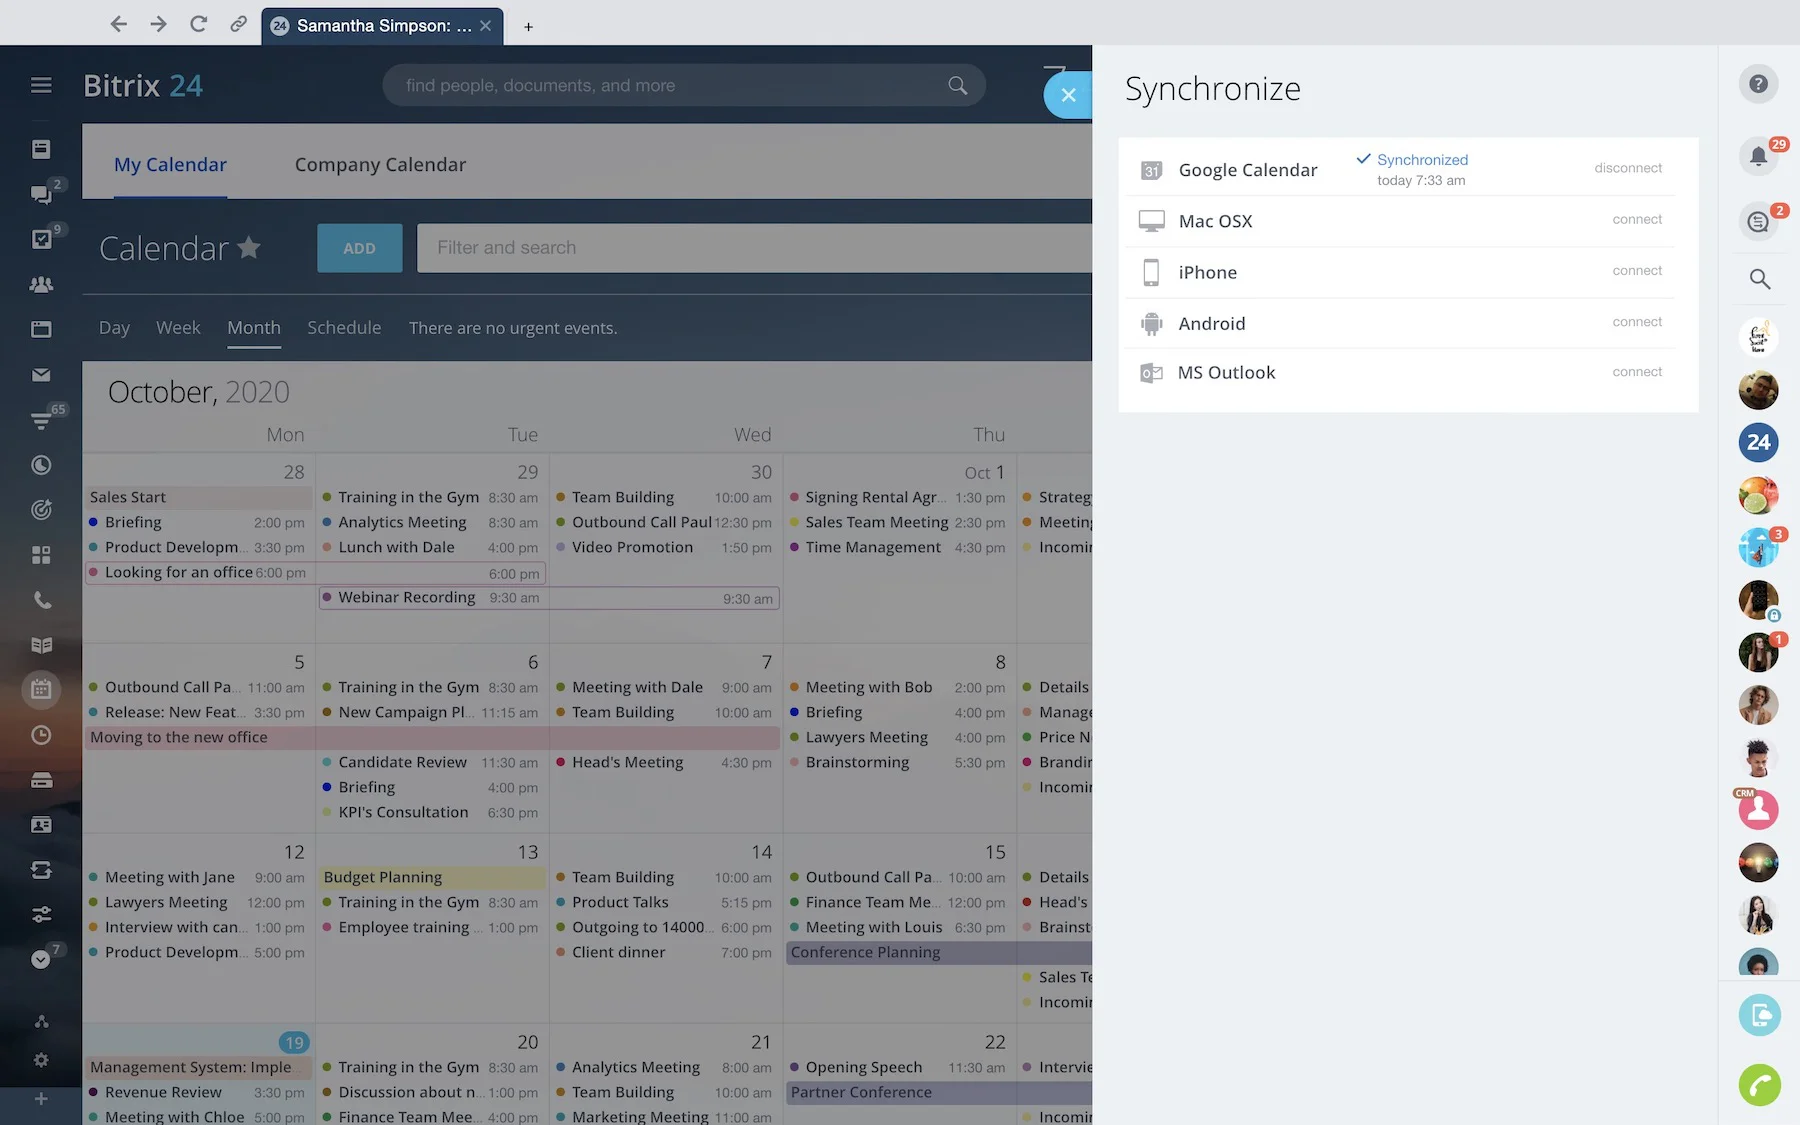Viewport: 1800px width, 1125px height.
Task: Connect MS Outlook calendar sync
Action: (x=1636, y=372)
